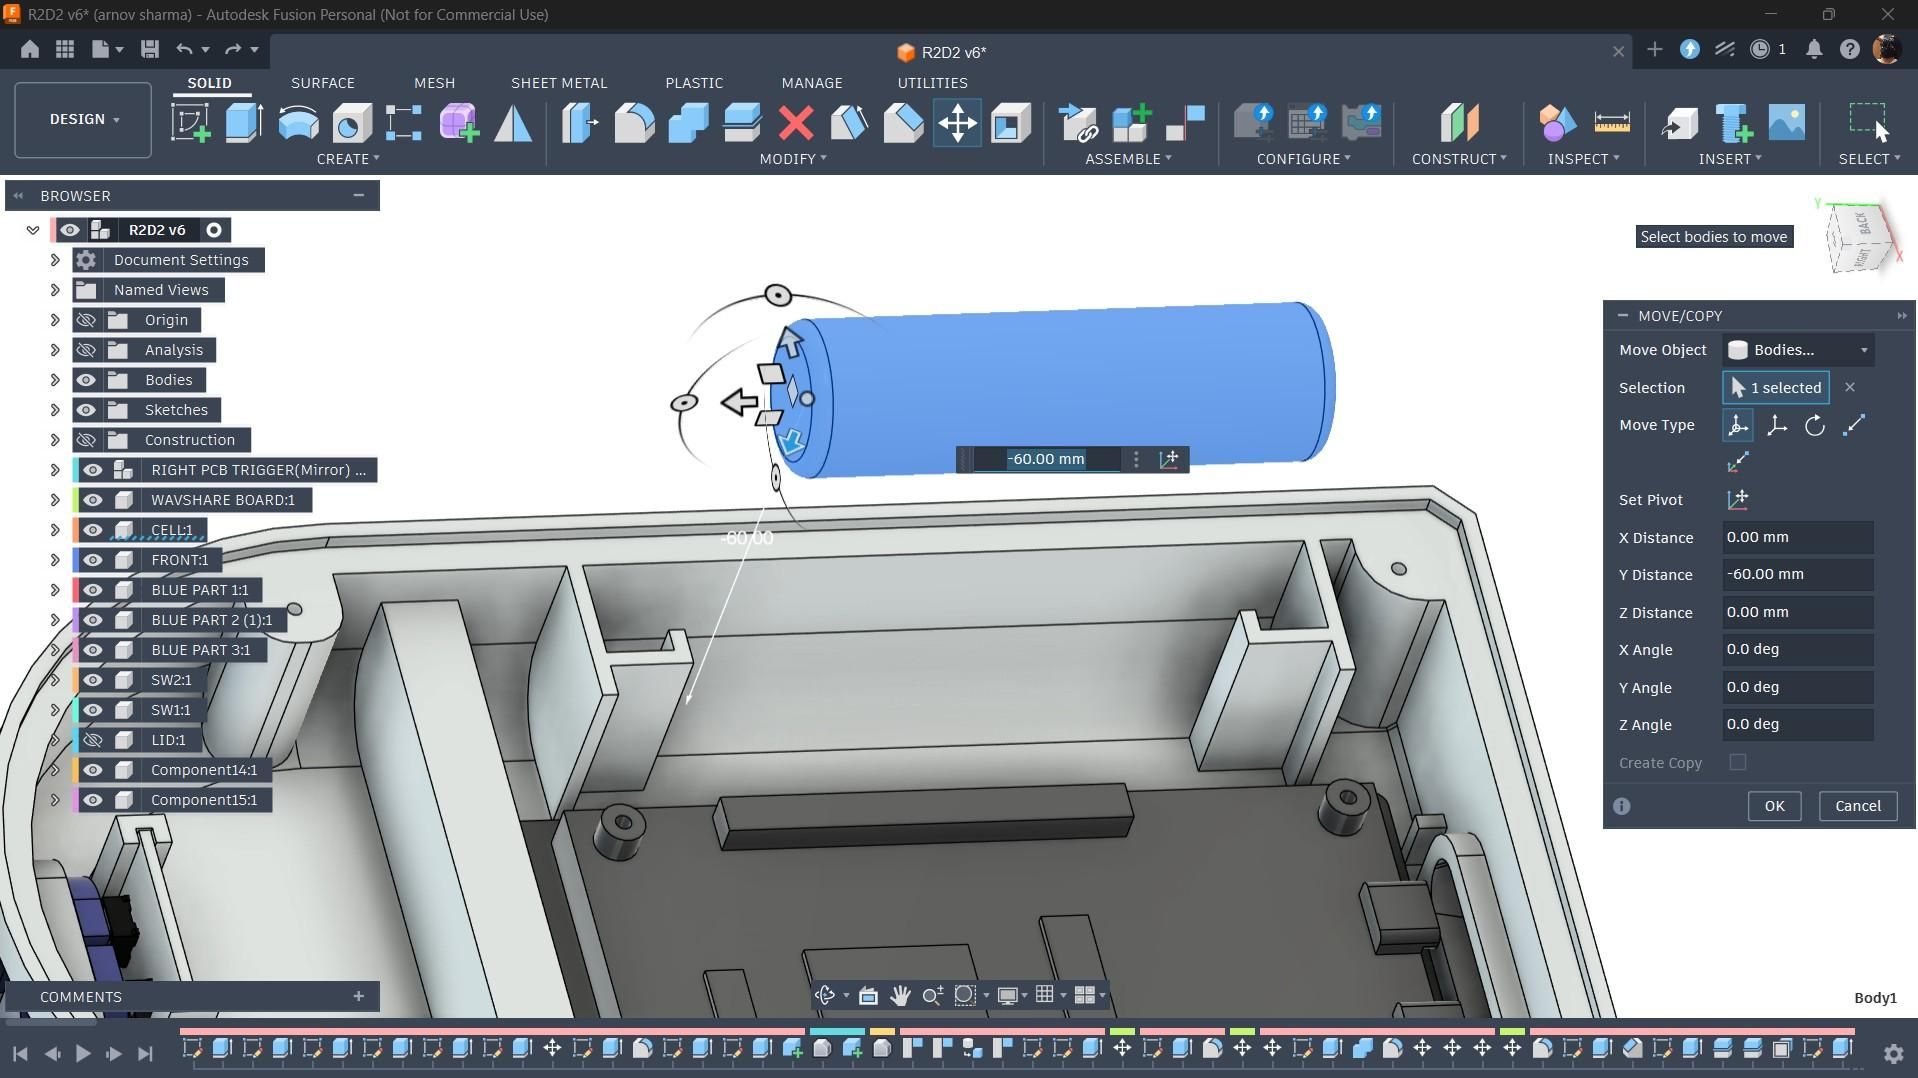Select the Measure tool
The width and height of the screenshot is (1918, 1078).
pos(1612,123)
